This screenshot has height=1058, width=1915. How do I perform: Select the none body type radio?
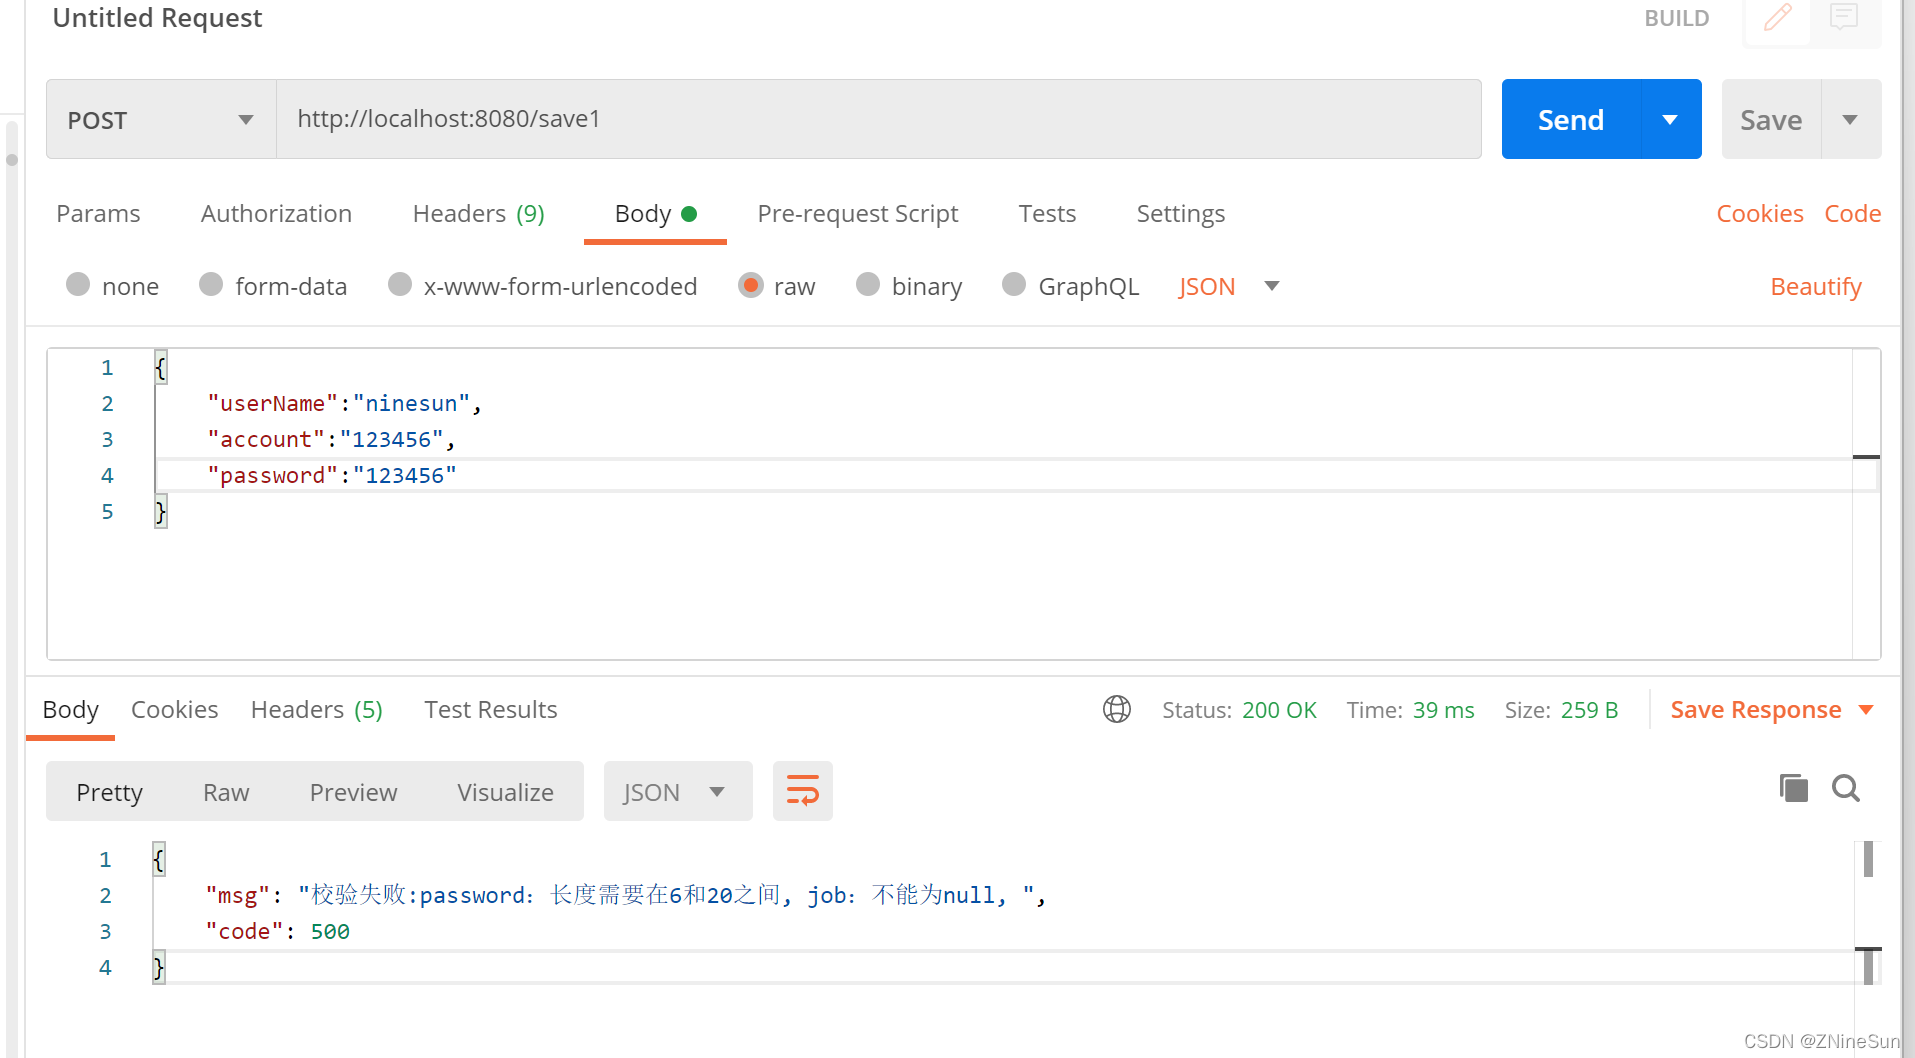78,285
